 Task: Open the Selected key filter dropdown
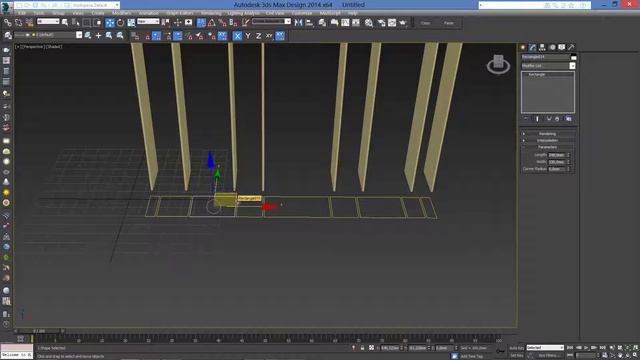point(545,348)
